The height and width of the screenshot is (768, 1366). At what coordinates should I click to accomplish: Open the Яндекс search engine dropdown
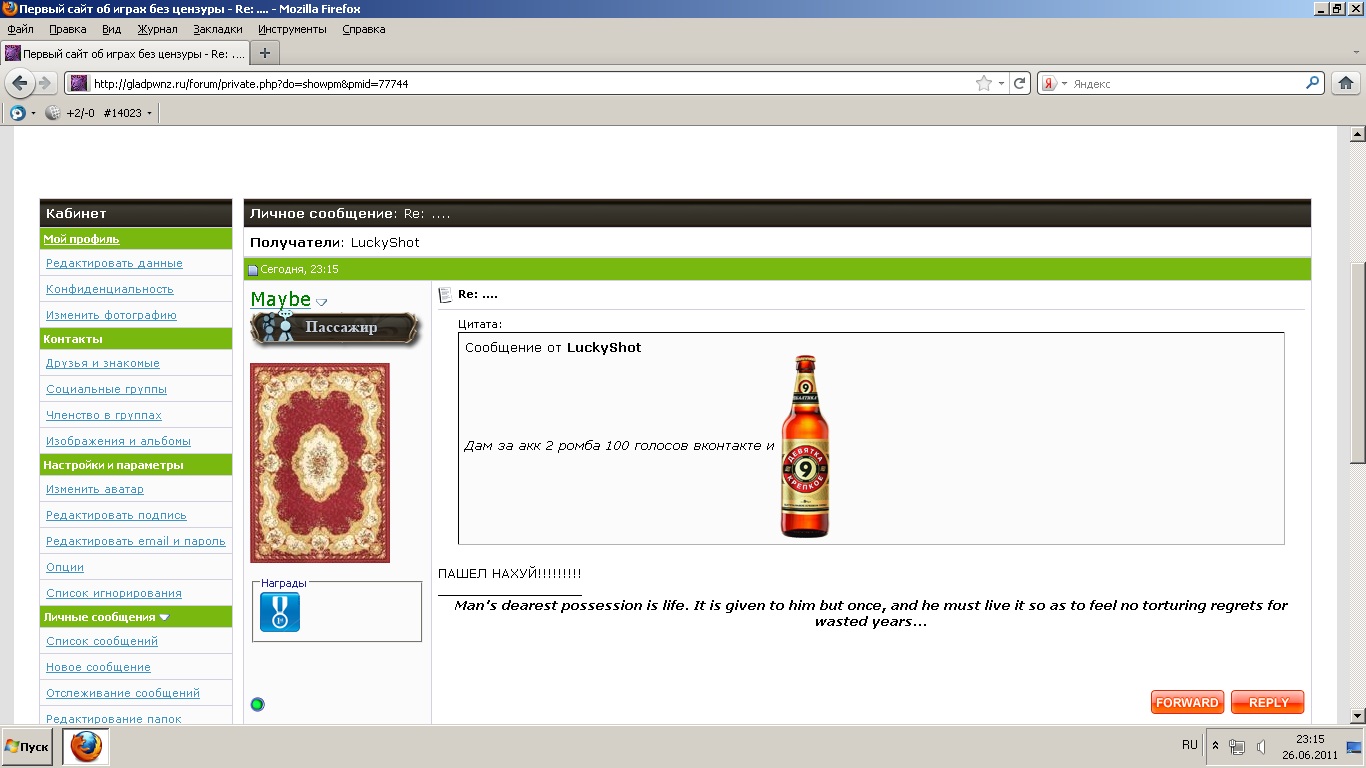tap(1054, 84)
